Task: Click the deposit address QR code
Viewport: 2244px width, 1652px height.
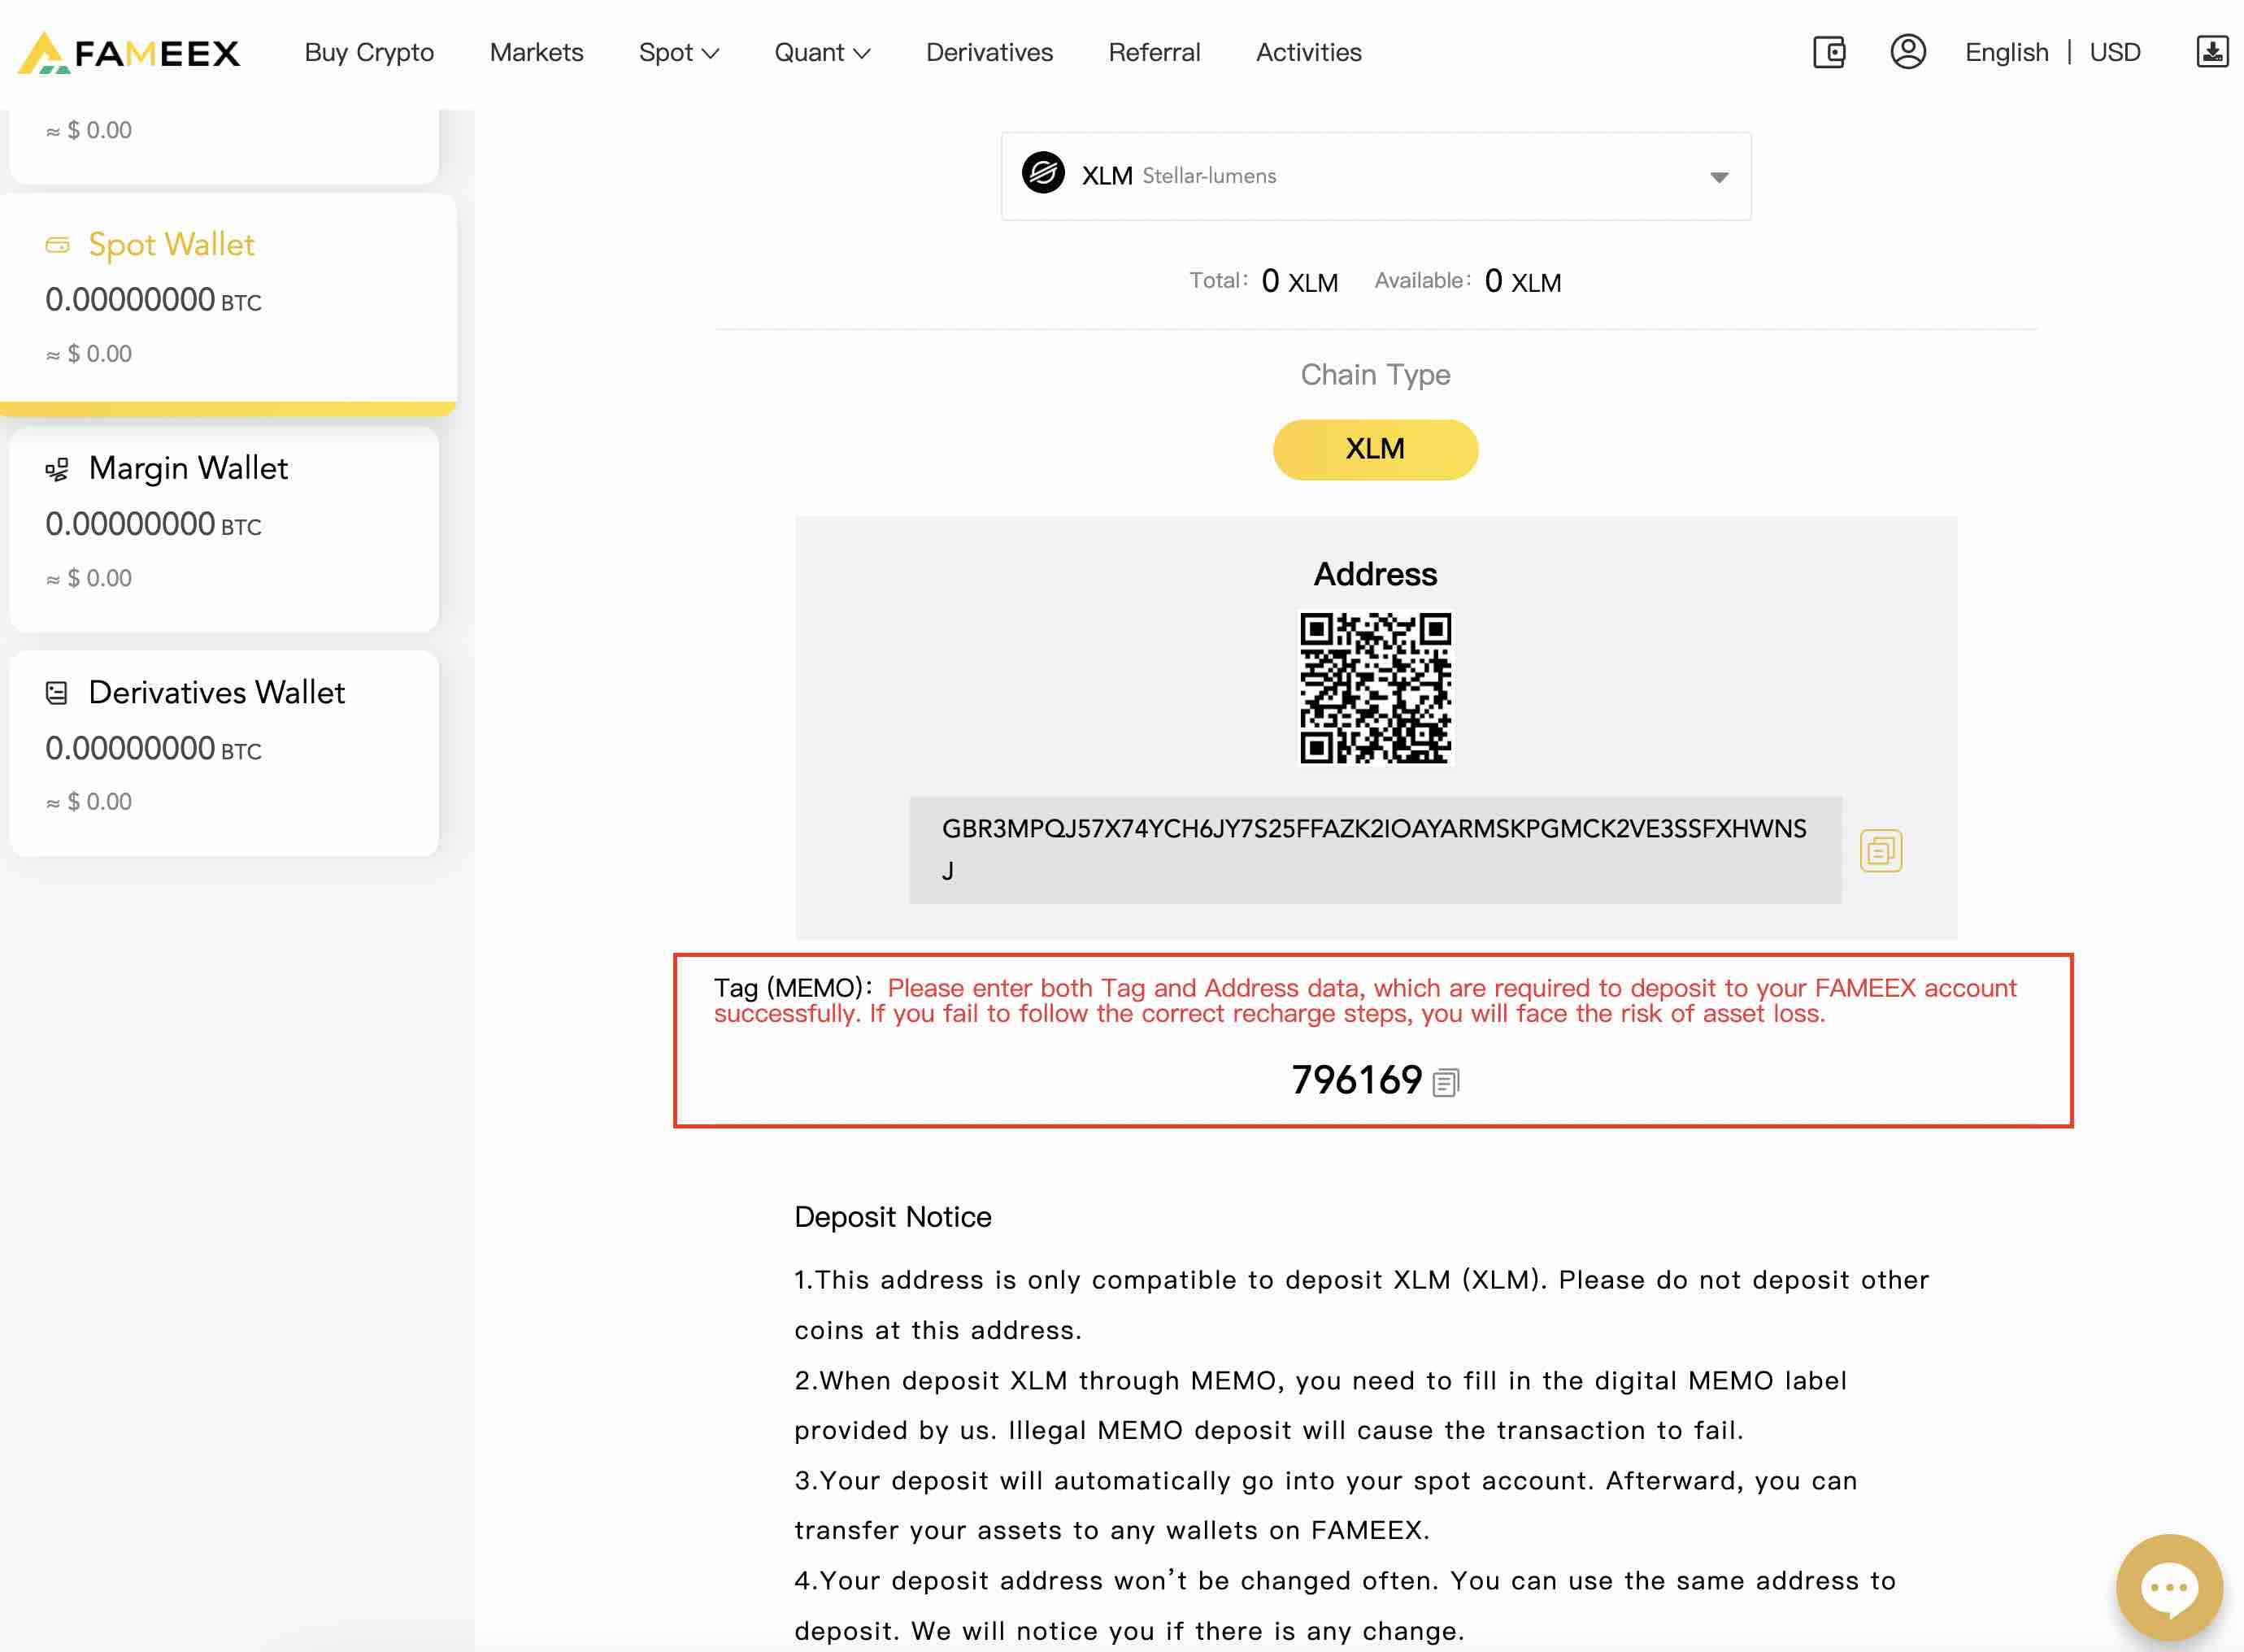Action: (1375, 688)
